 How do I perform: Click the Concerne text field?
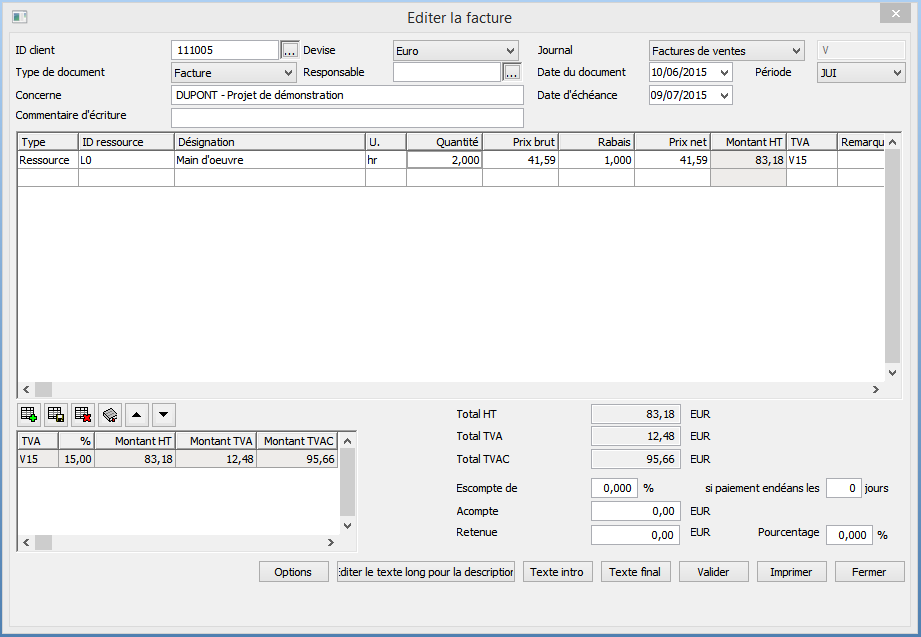click(x=347, y=95)
